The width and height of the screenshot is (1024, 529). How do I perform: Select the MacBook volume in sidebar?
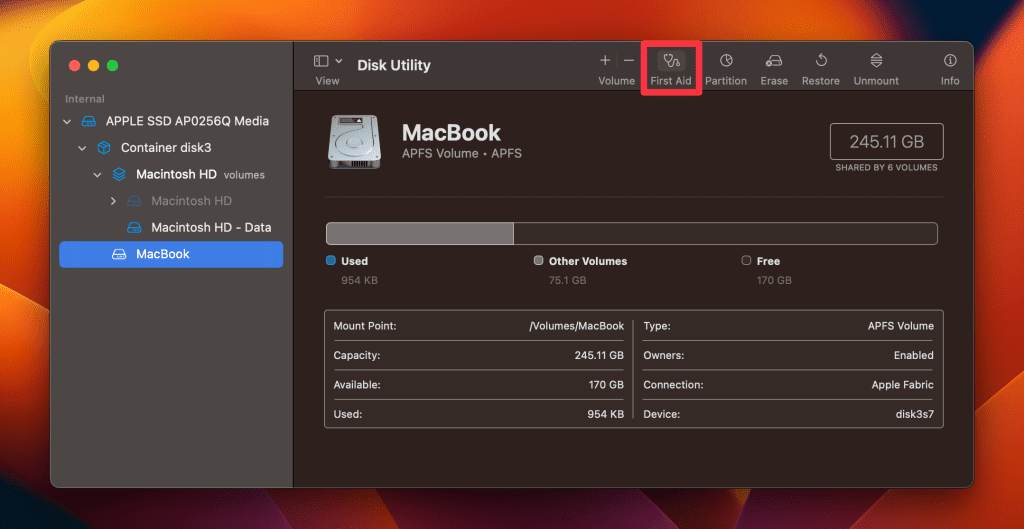point(171,254)
